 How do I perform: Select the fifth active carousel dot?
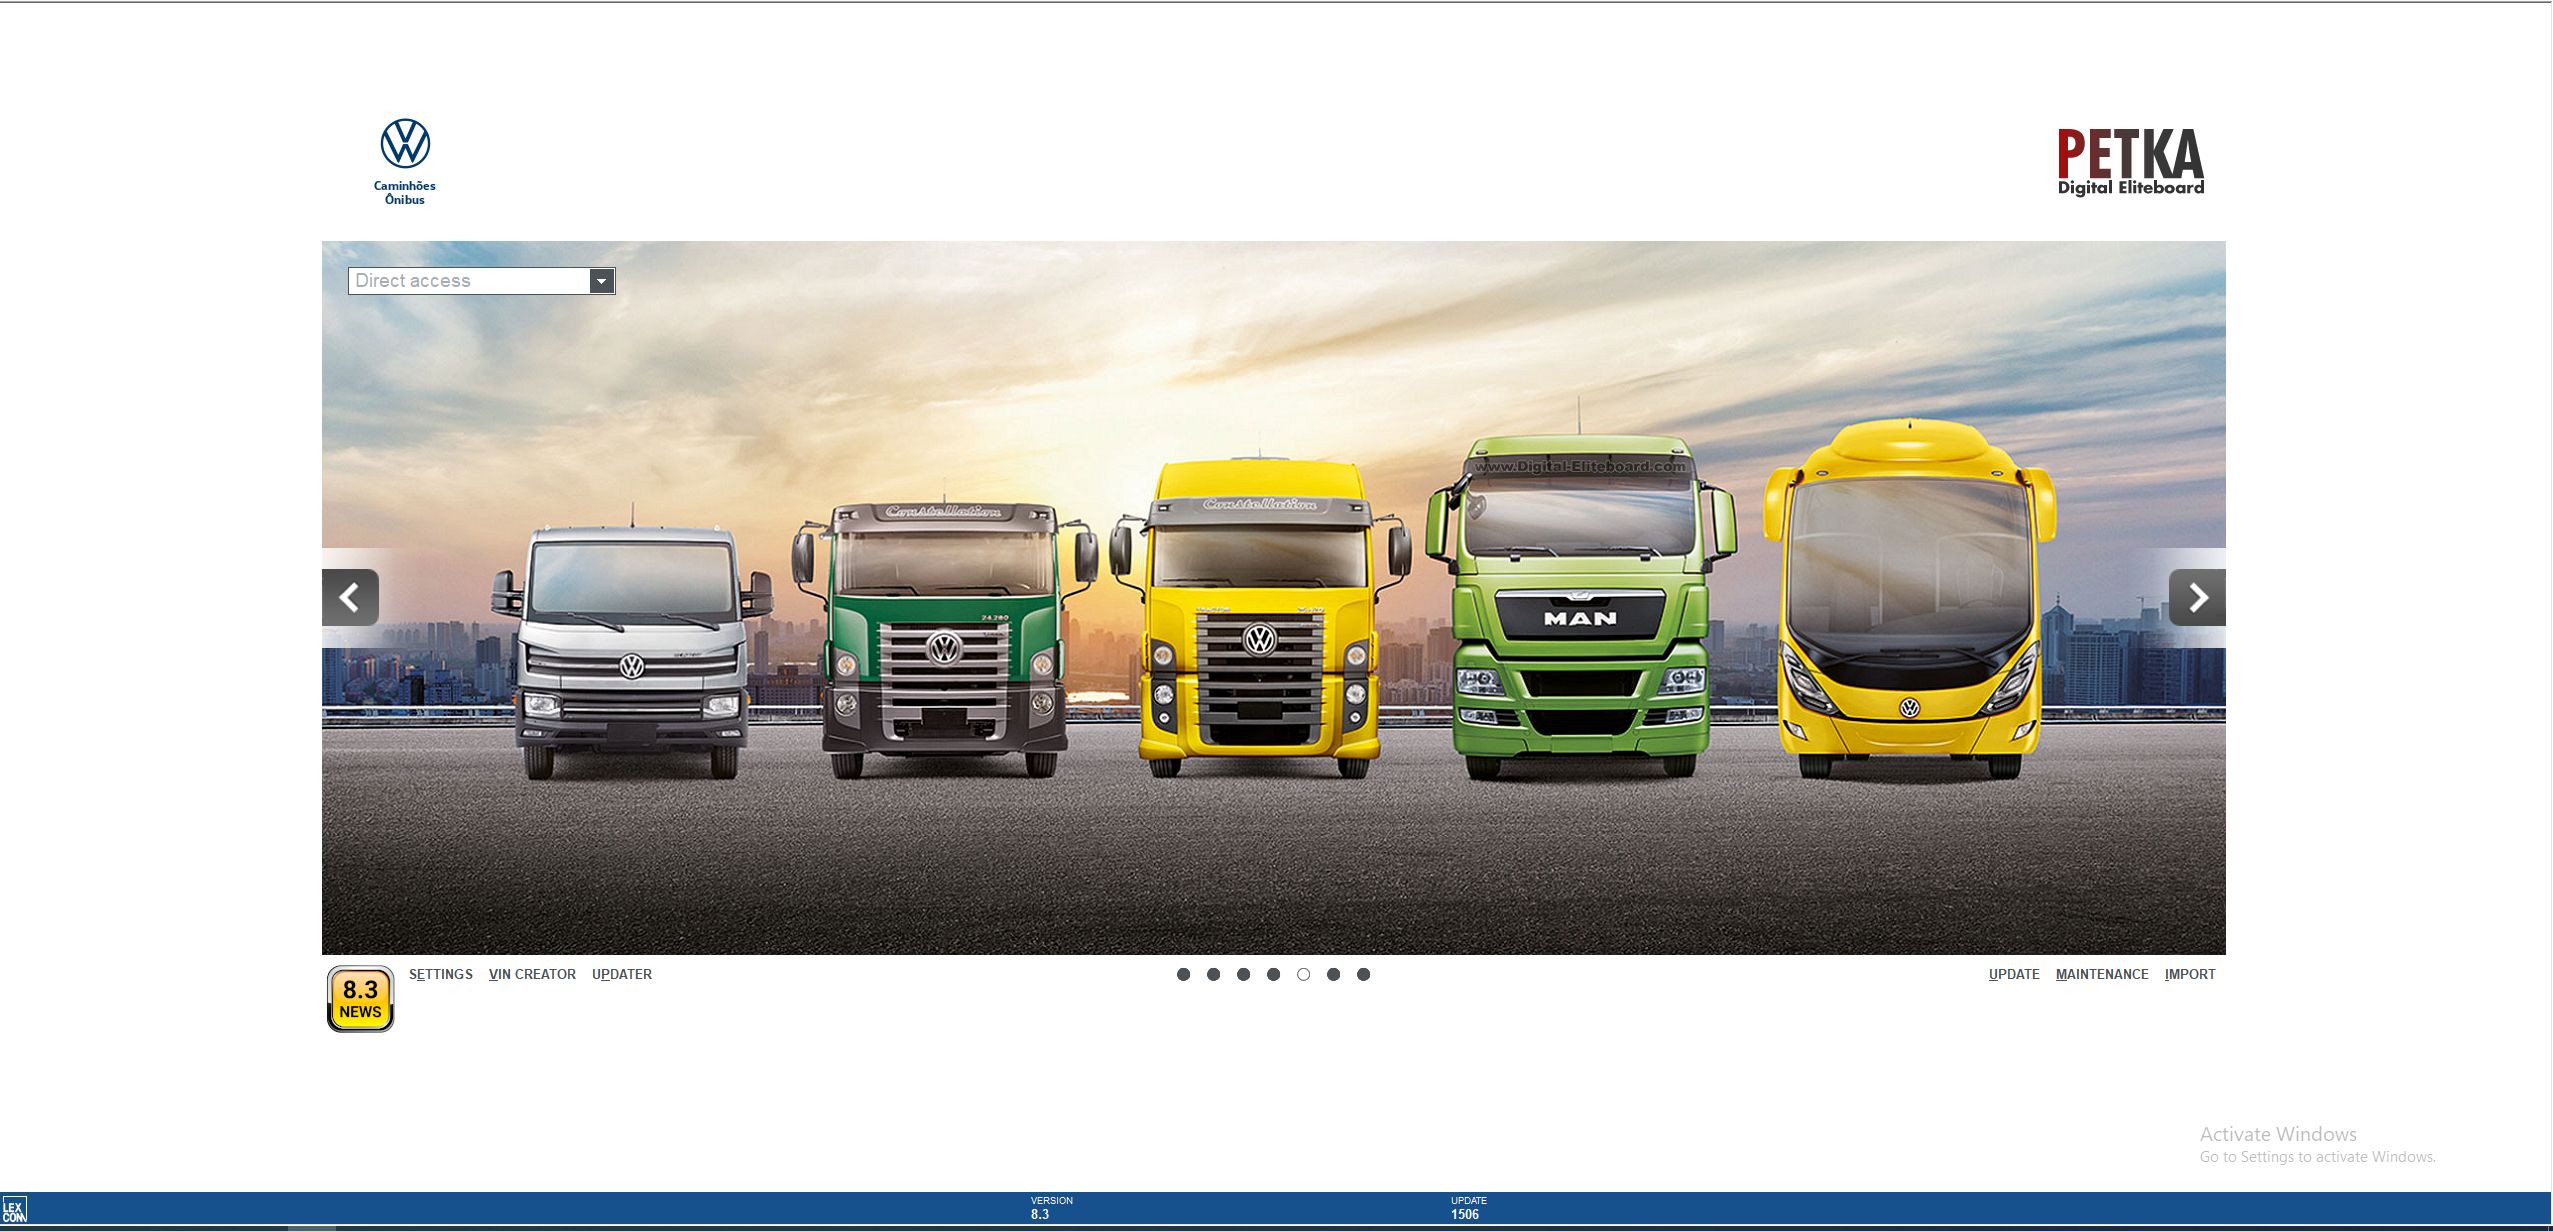click(x=1303, y=974)
